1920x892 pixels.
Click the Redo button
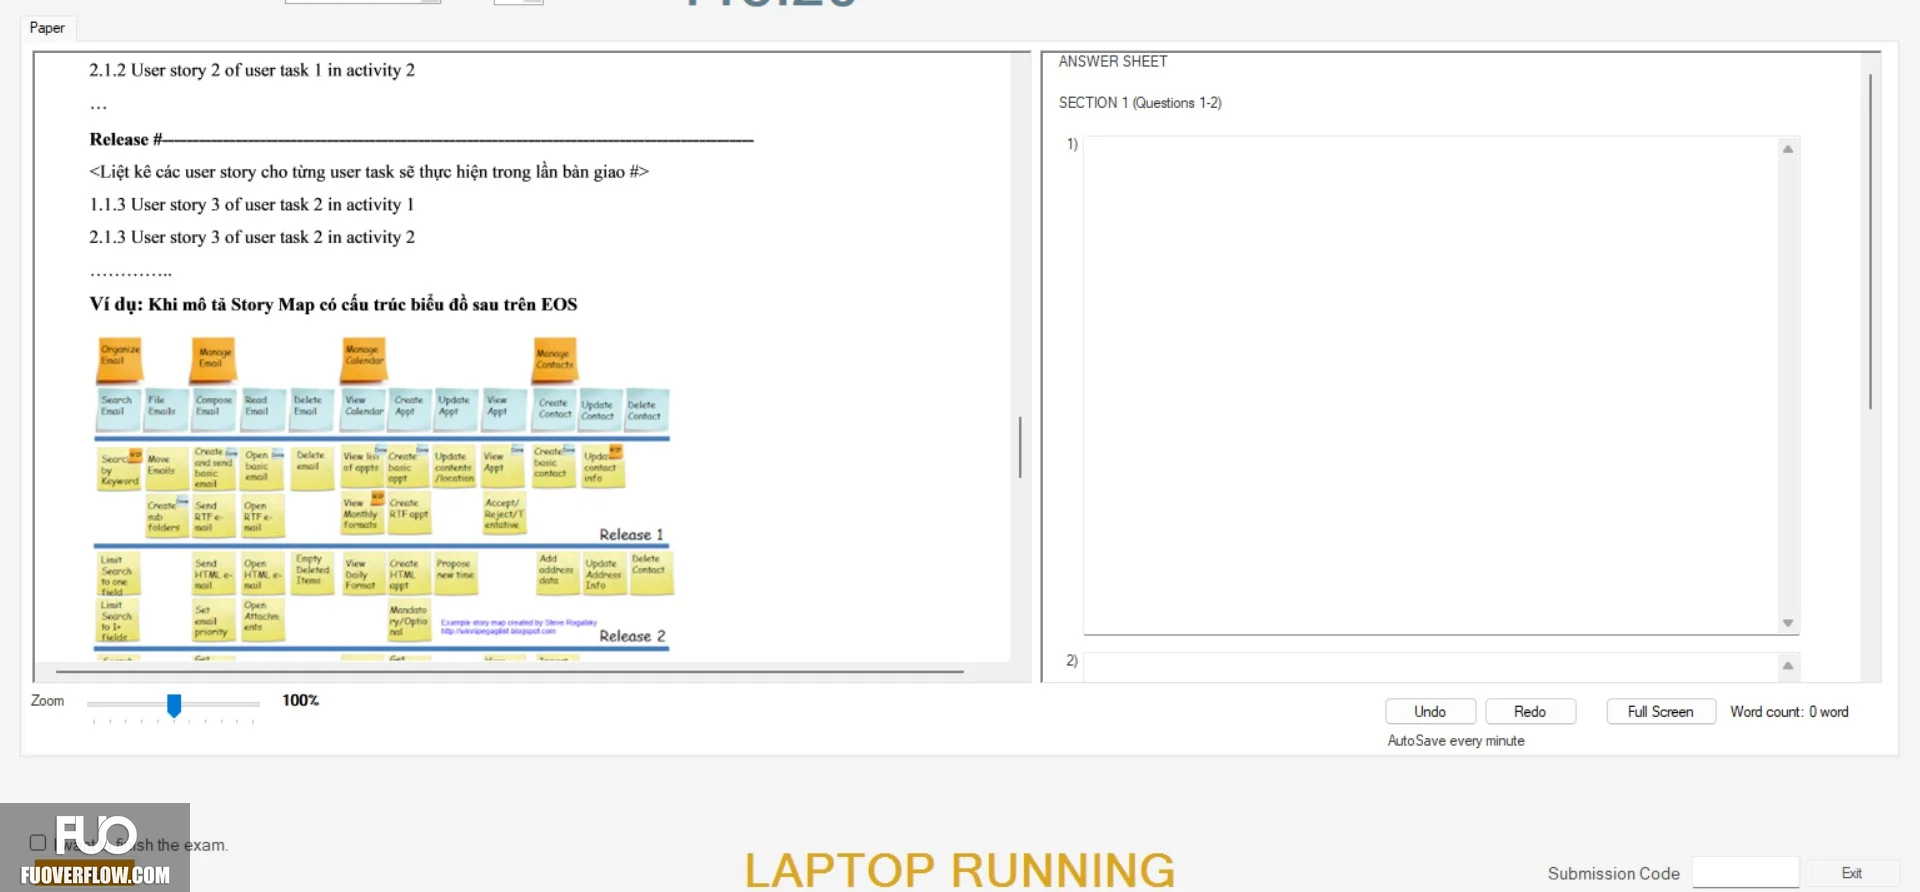1530,711
